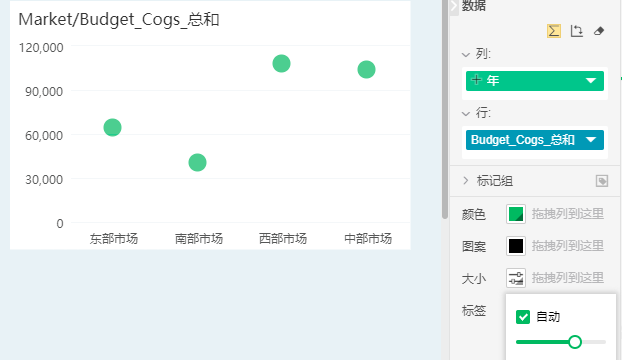622x360 pixels.
Task: Click the 大小 drop area placeholder
Action: tap(568, 278)
